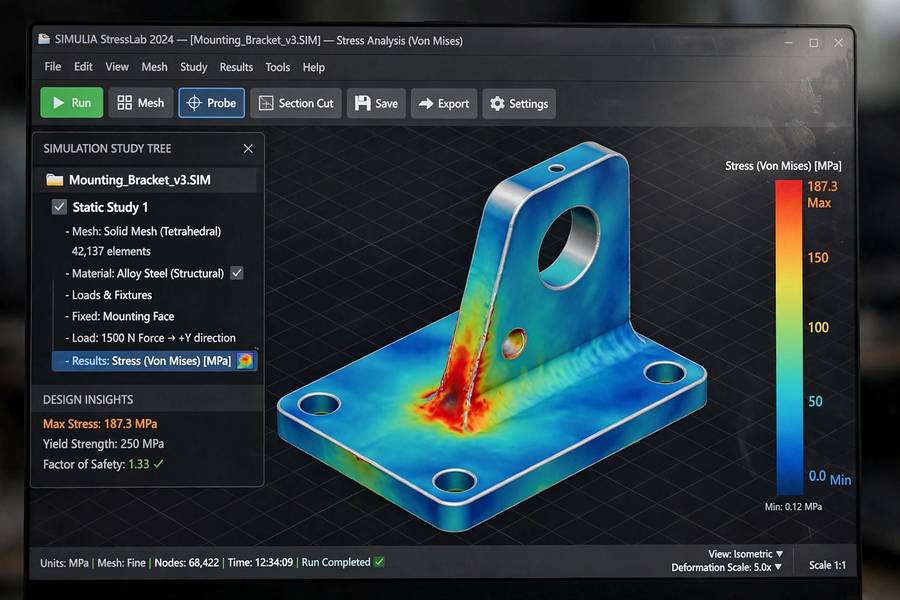Click Factor of Safety: 1.33 value
The width and height of the screenshot is (900, 600).
click(x=138, y=464)
